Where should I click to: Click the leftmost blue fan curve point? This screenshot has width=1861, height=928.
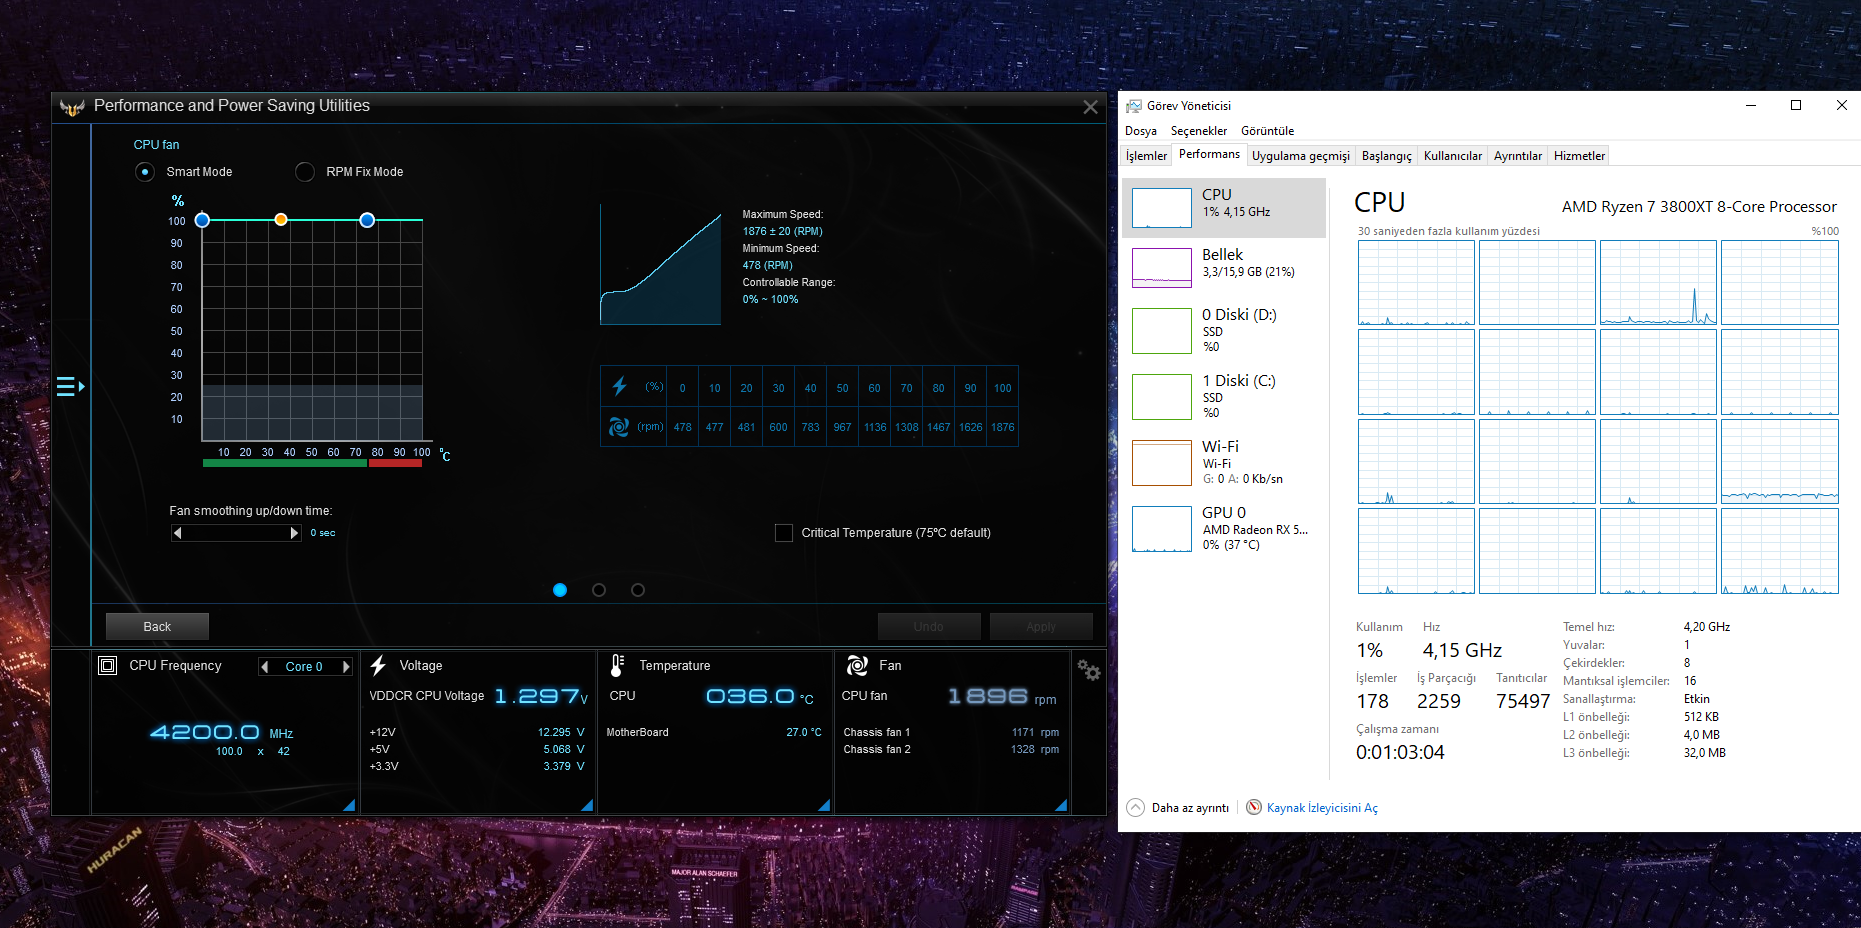point(202,220)
